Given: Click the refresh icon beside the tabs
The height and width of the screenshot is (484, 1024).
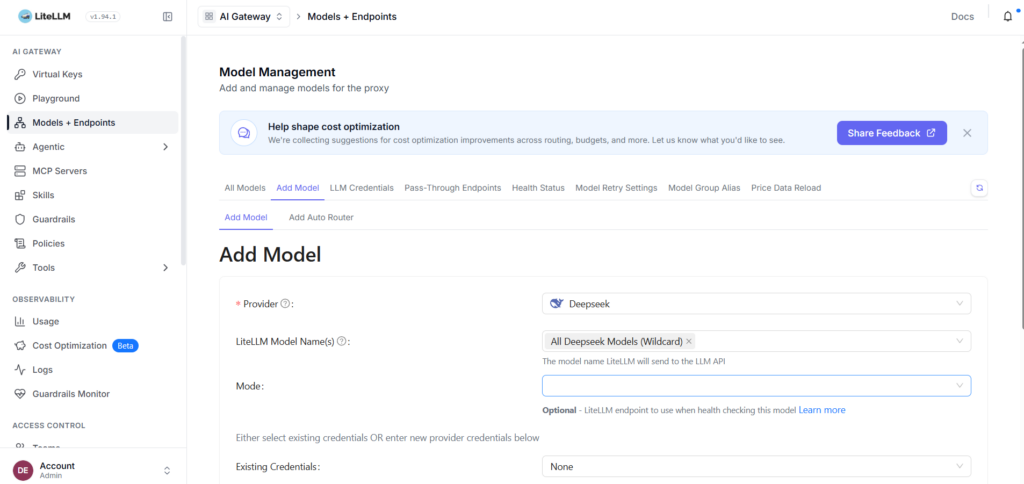Looking at the screenshot, I should [x=979, y=187].
